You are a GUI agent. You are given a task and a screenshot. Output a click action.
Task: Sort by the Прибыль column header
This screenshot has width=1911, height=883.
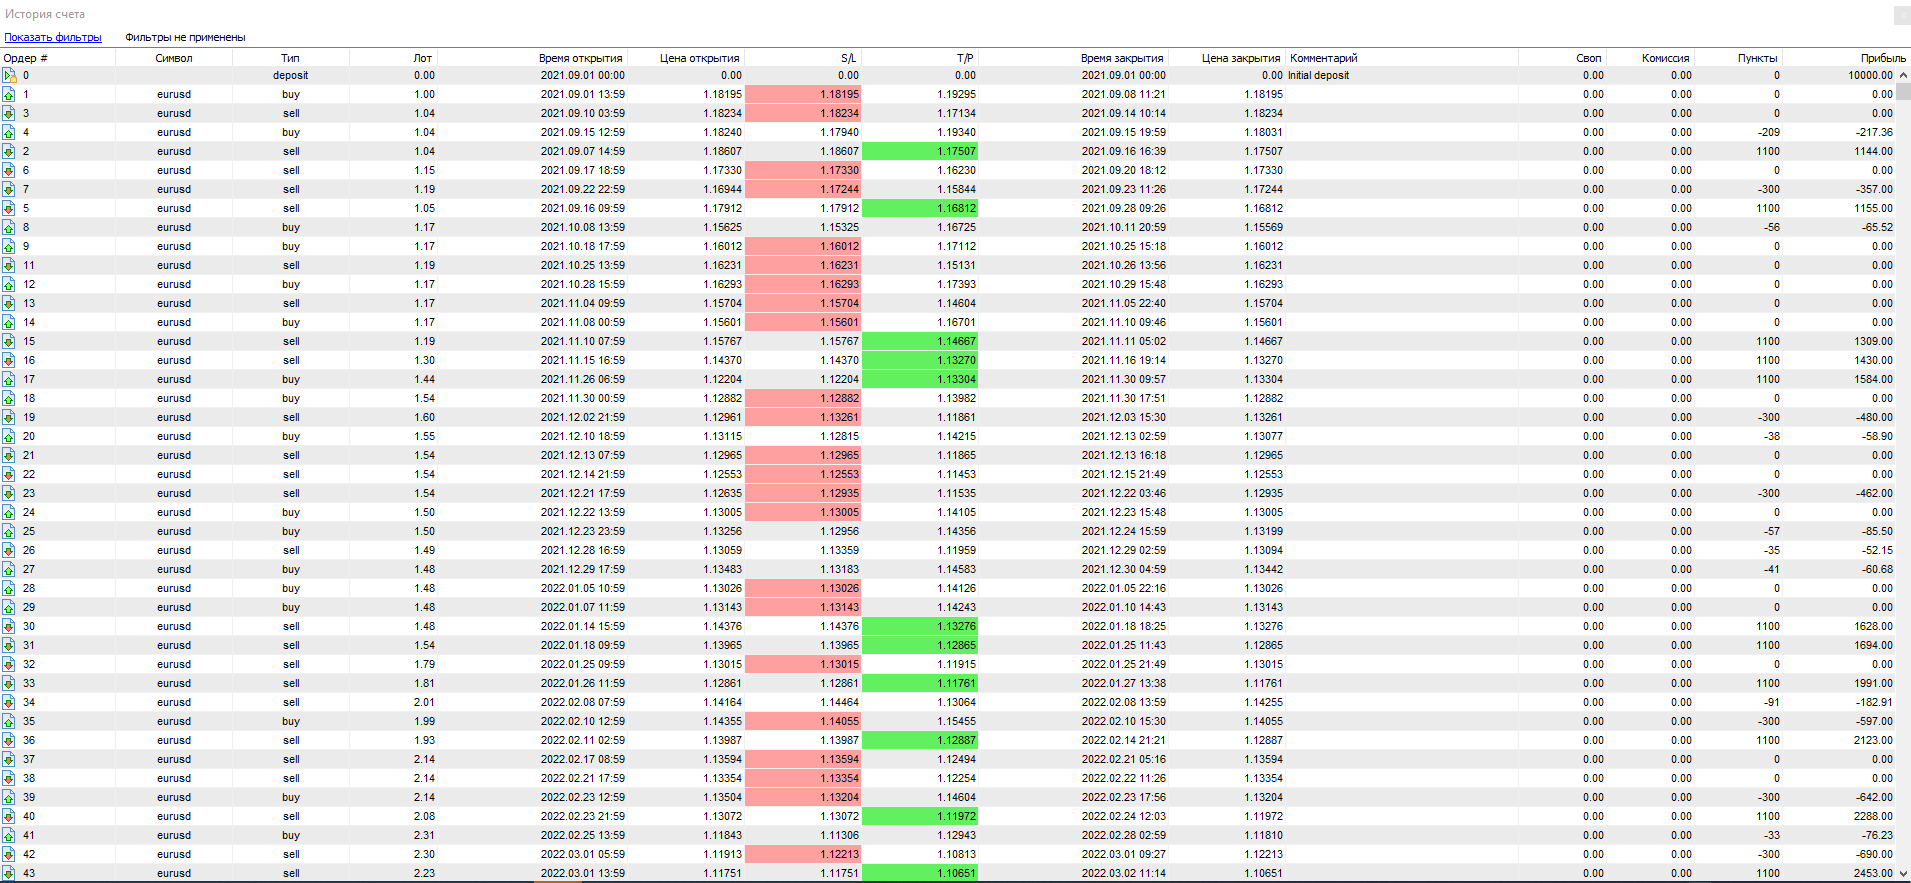[1882, 58]
